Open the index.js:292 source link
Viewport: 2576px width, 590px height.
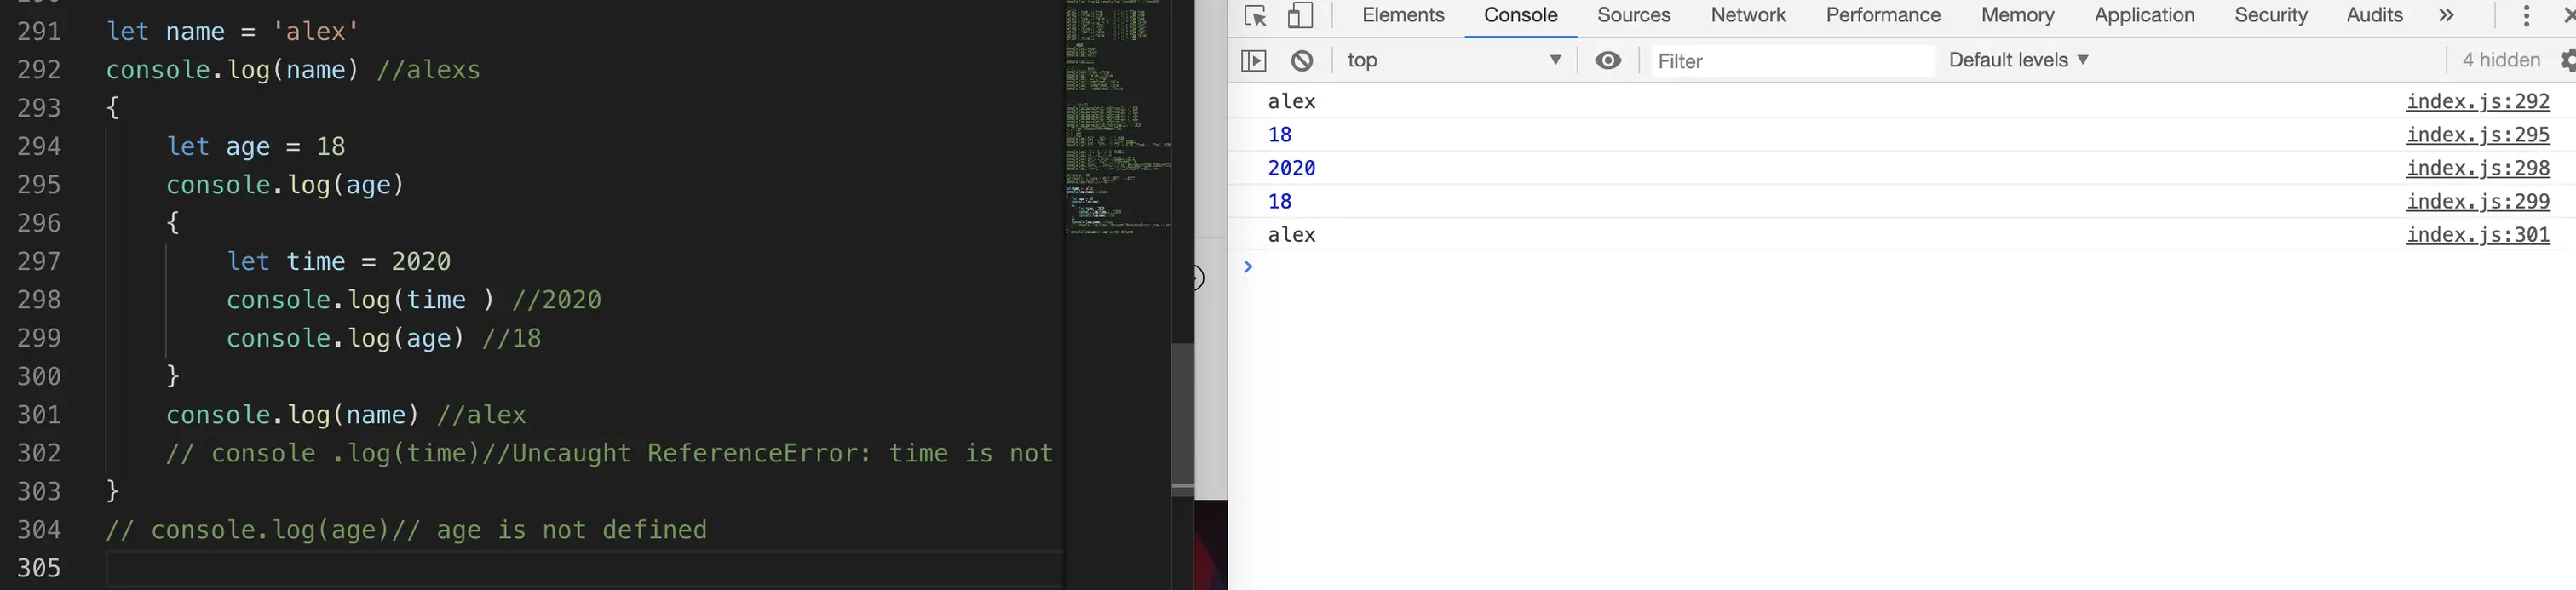[x=2478, y=101]
